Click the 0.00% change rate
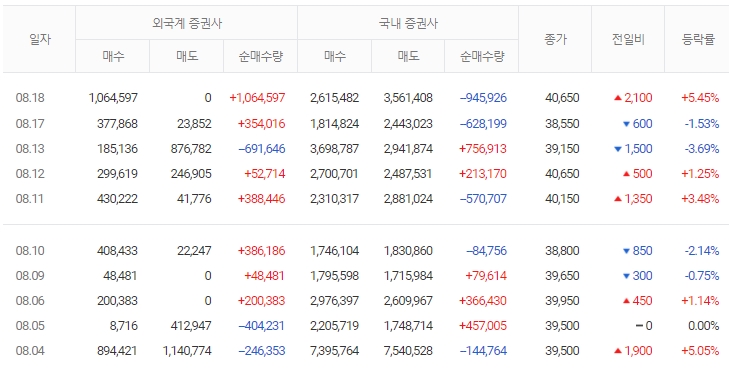The image size is (729, 371). click(x=703, y=326)
